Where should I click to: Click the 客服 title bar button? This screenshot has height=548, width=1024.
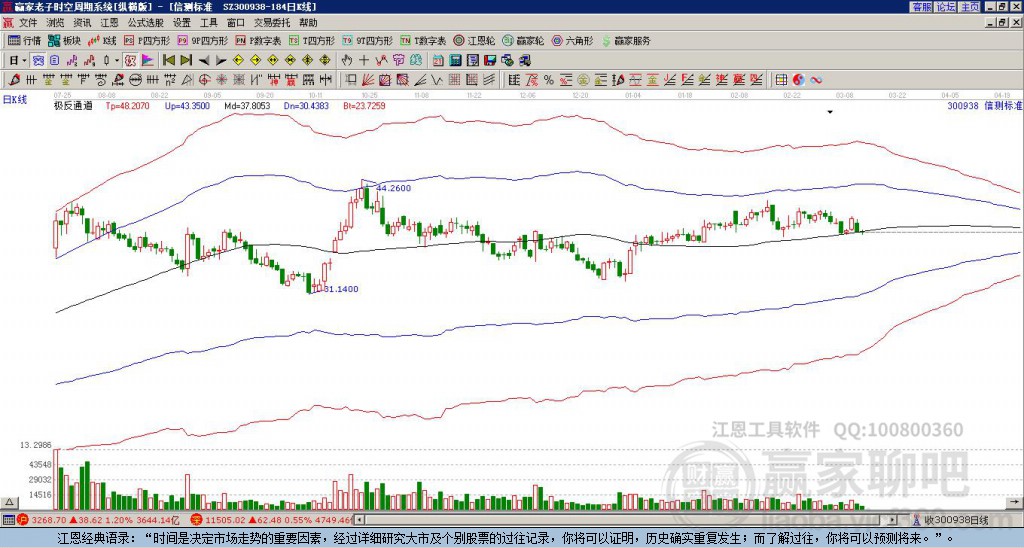(x=921, y=6)
